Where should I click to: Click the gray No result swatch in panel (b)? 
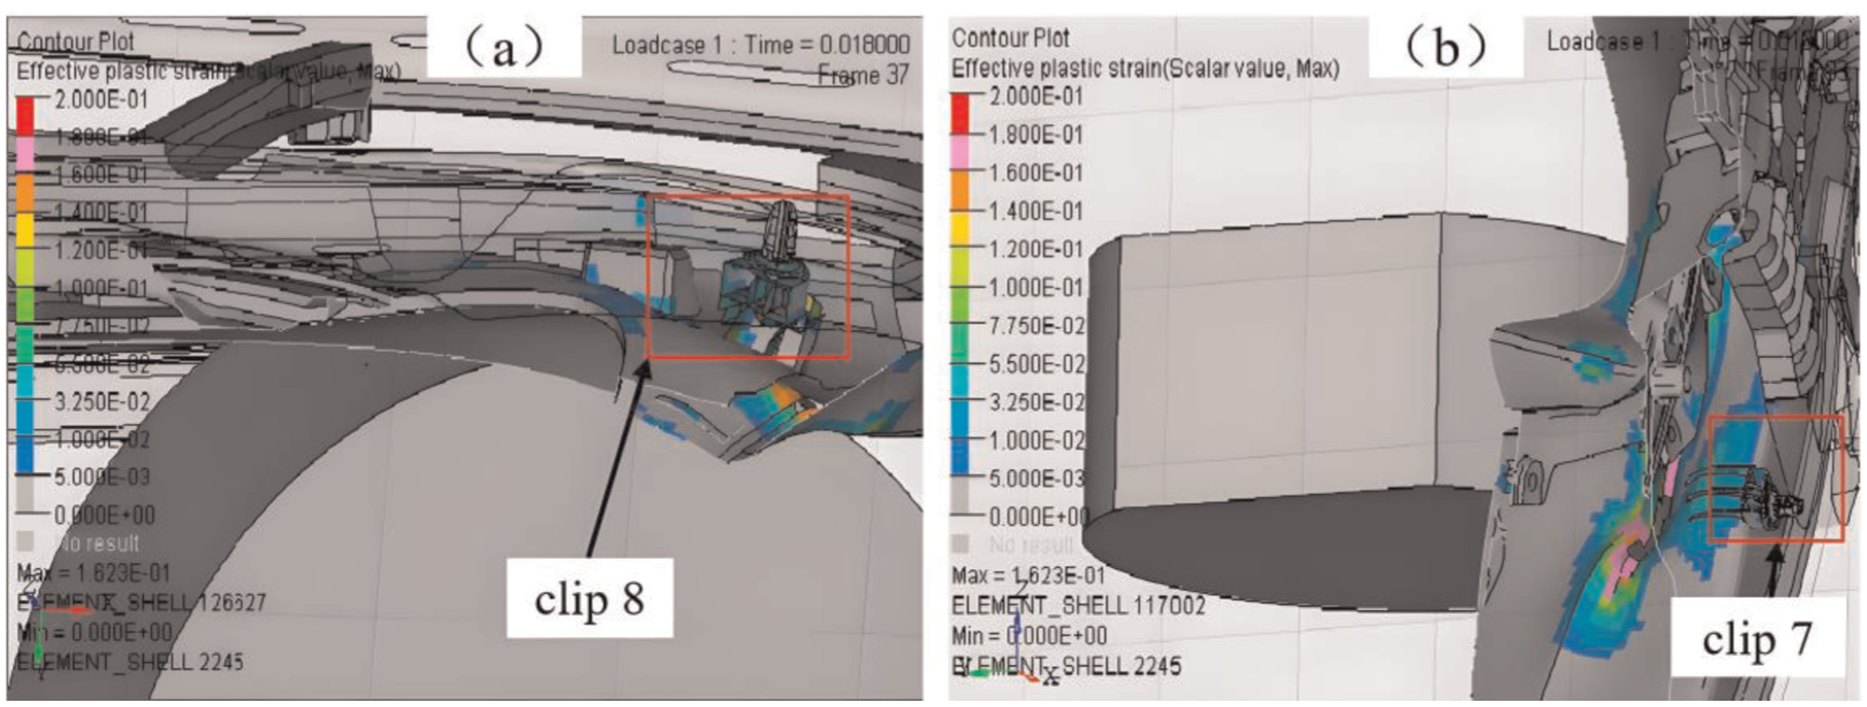click(x=960, y=545)
